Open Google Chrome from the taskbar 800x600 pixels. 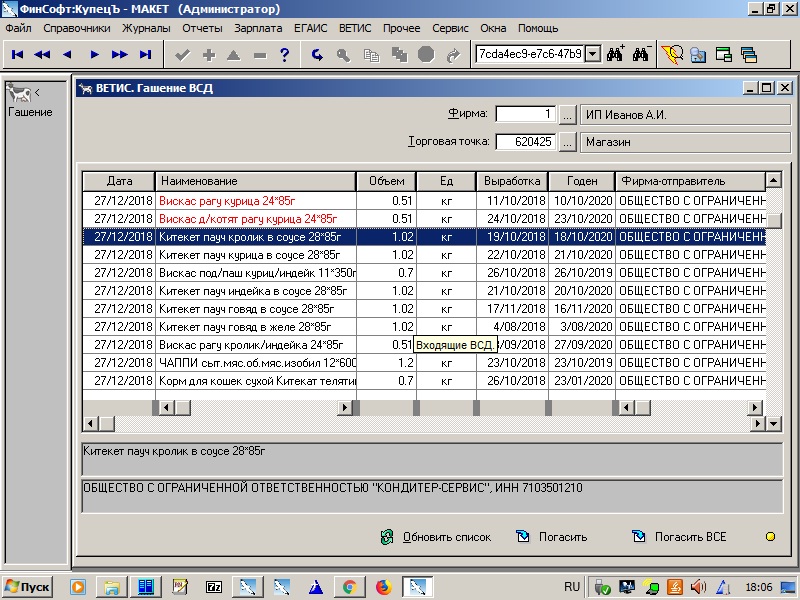349,586
